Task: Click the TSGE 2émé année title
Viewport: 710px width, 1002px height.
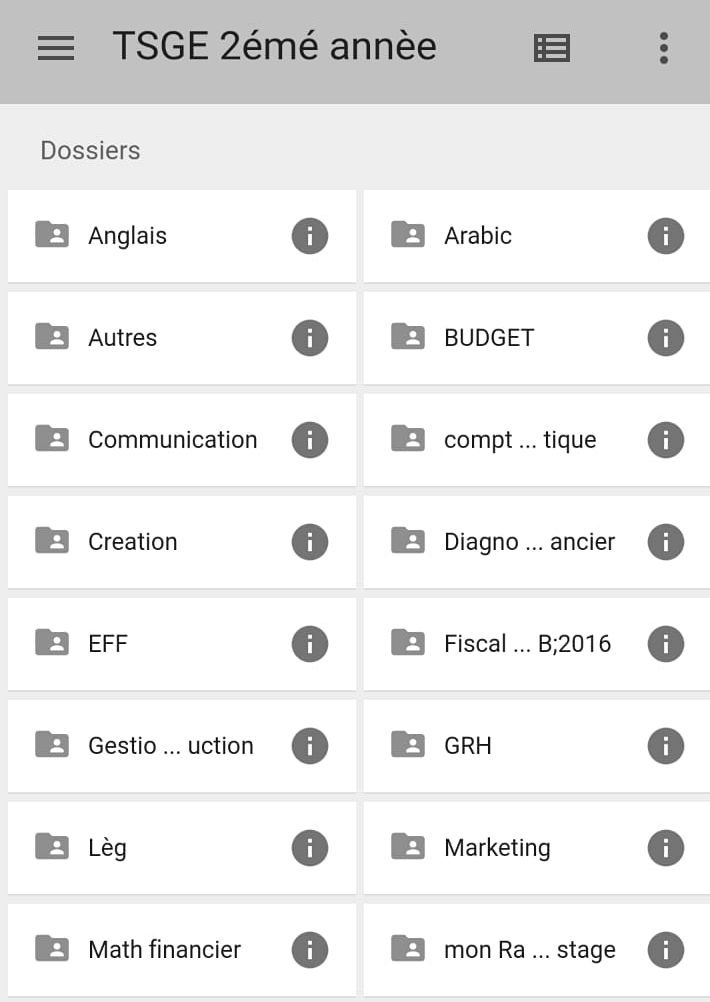Action: pyautogui.click(x=275, y=47)
